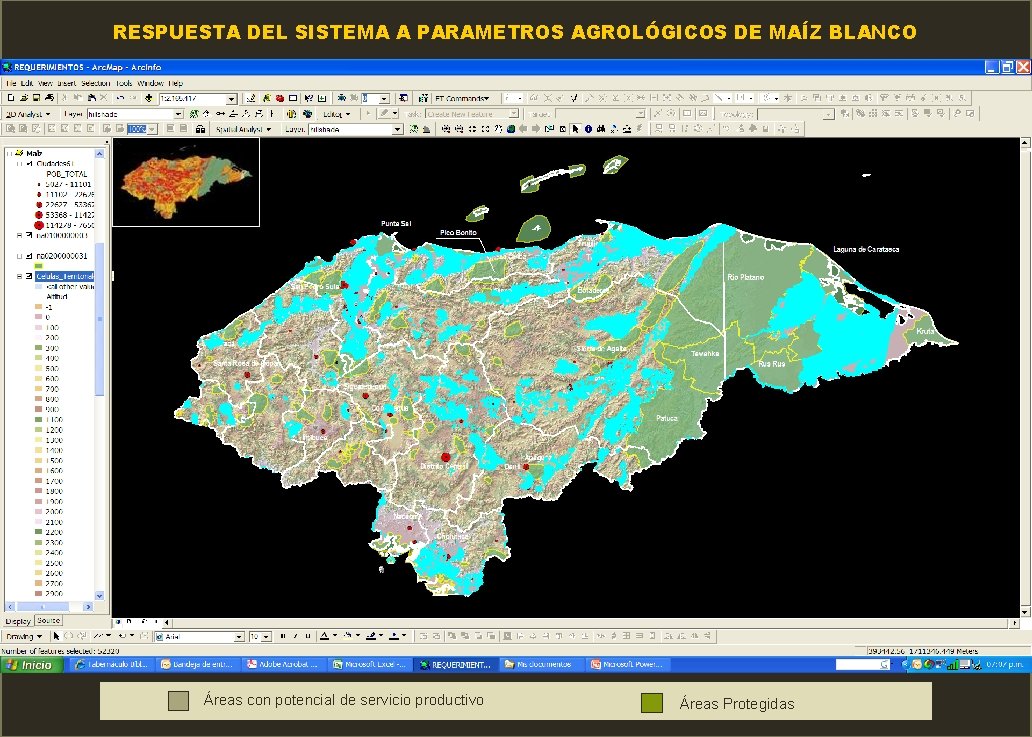The width and height of the screenshot is (1032, 737).
Task: Click the Full Extent globe icon
Action: click(x=511, y=129)
